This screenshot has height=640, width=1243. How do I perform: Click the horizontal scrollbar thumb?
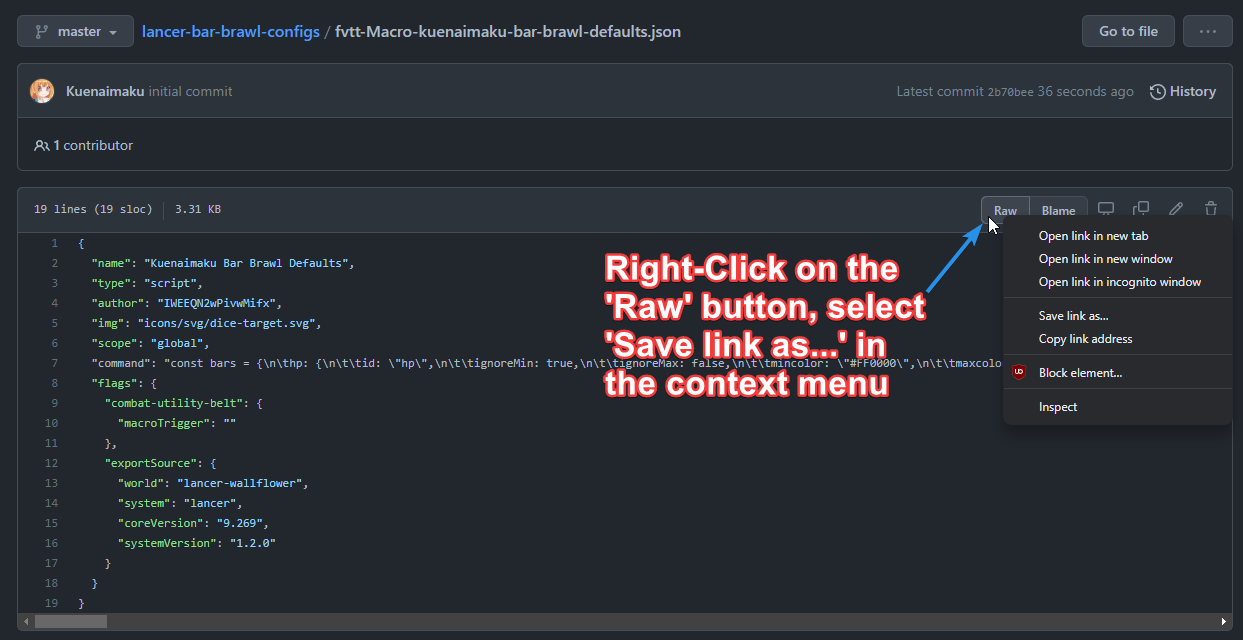tap(70, 621)
